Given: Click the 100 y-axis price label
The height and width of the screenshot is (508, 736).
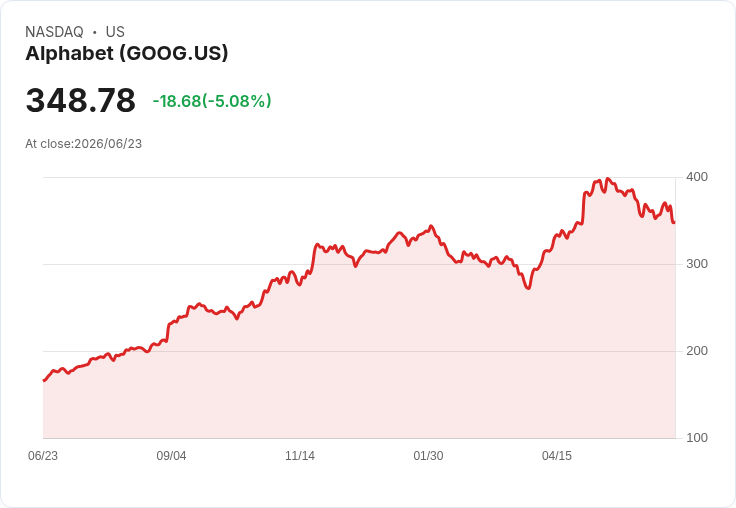Looking at the screenshot, I should click(697, 438).
